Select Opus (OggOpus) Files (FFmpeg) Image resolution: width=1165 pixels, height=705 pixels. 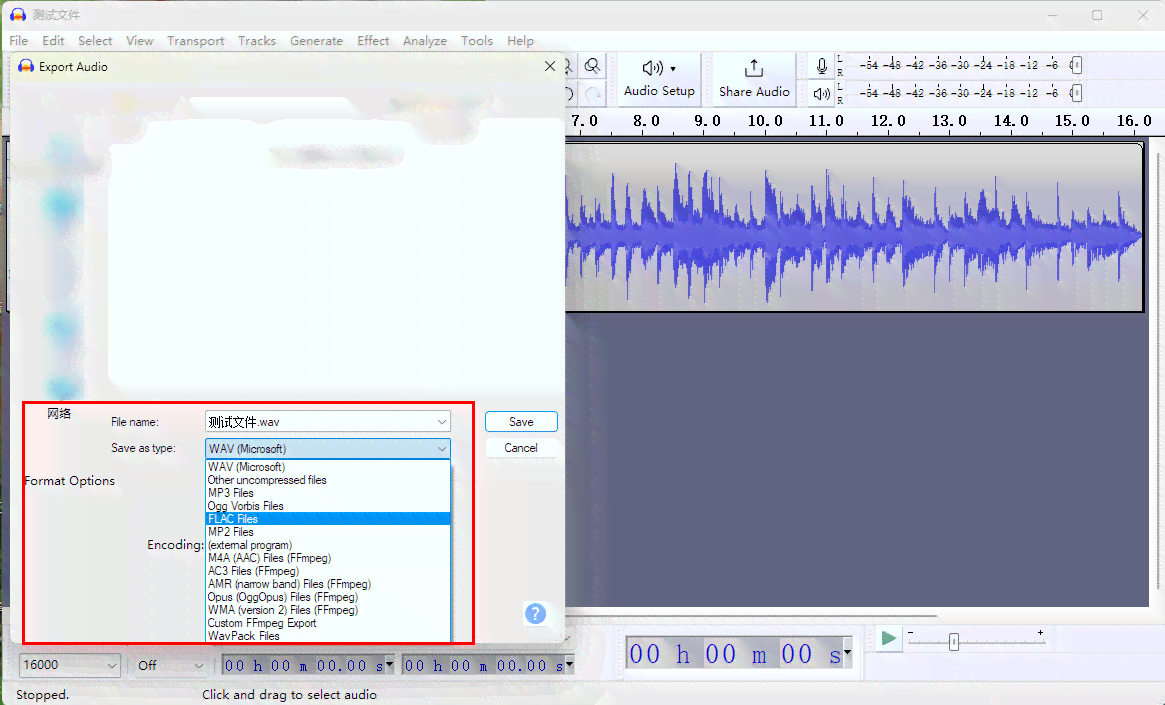pyautogui.click(x=328, y=597)
